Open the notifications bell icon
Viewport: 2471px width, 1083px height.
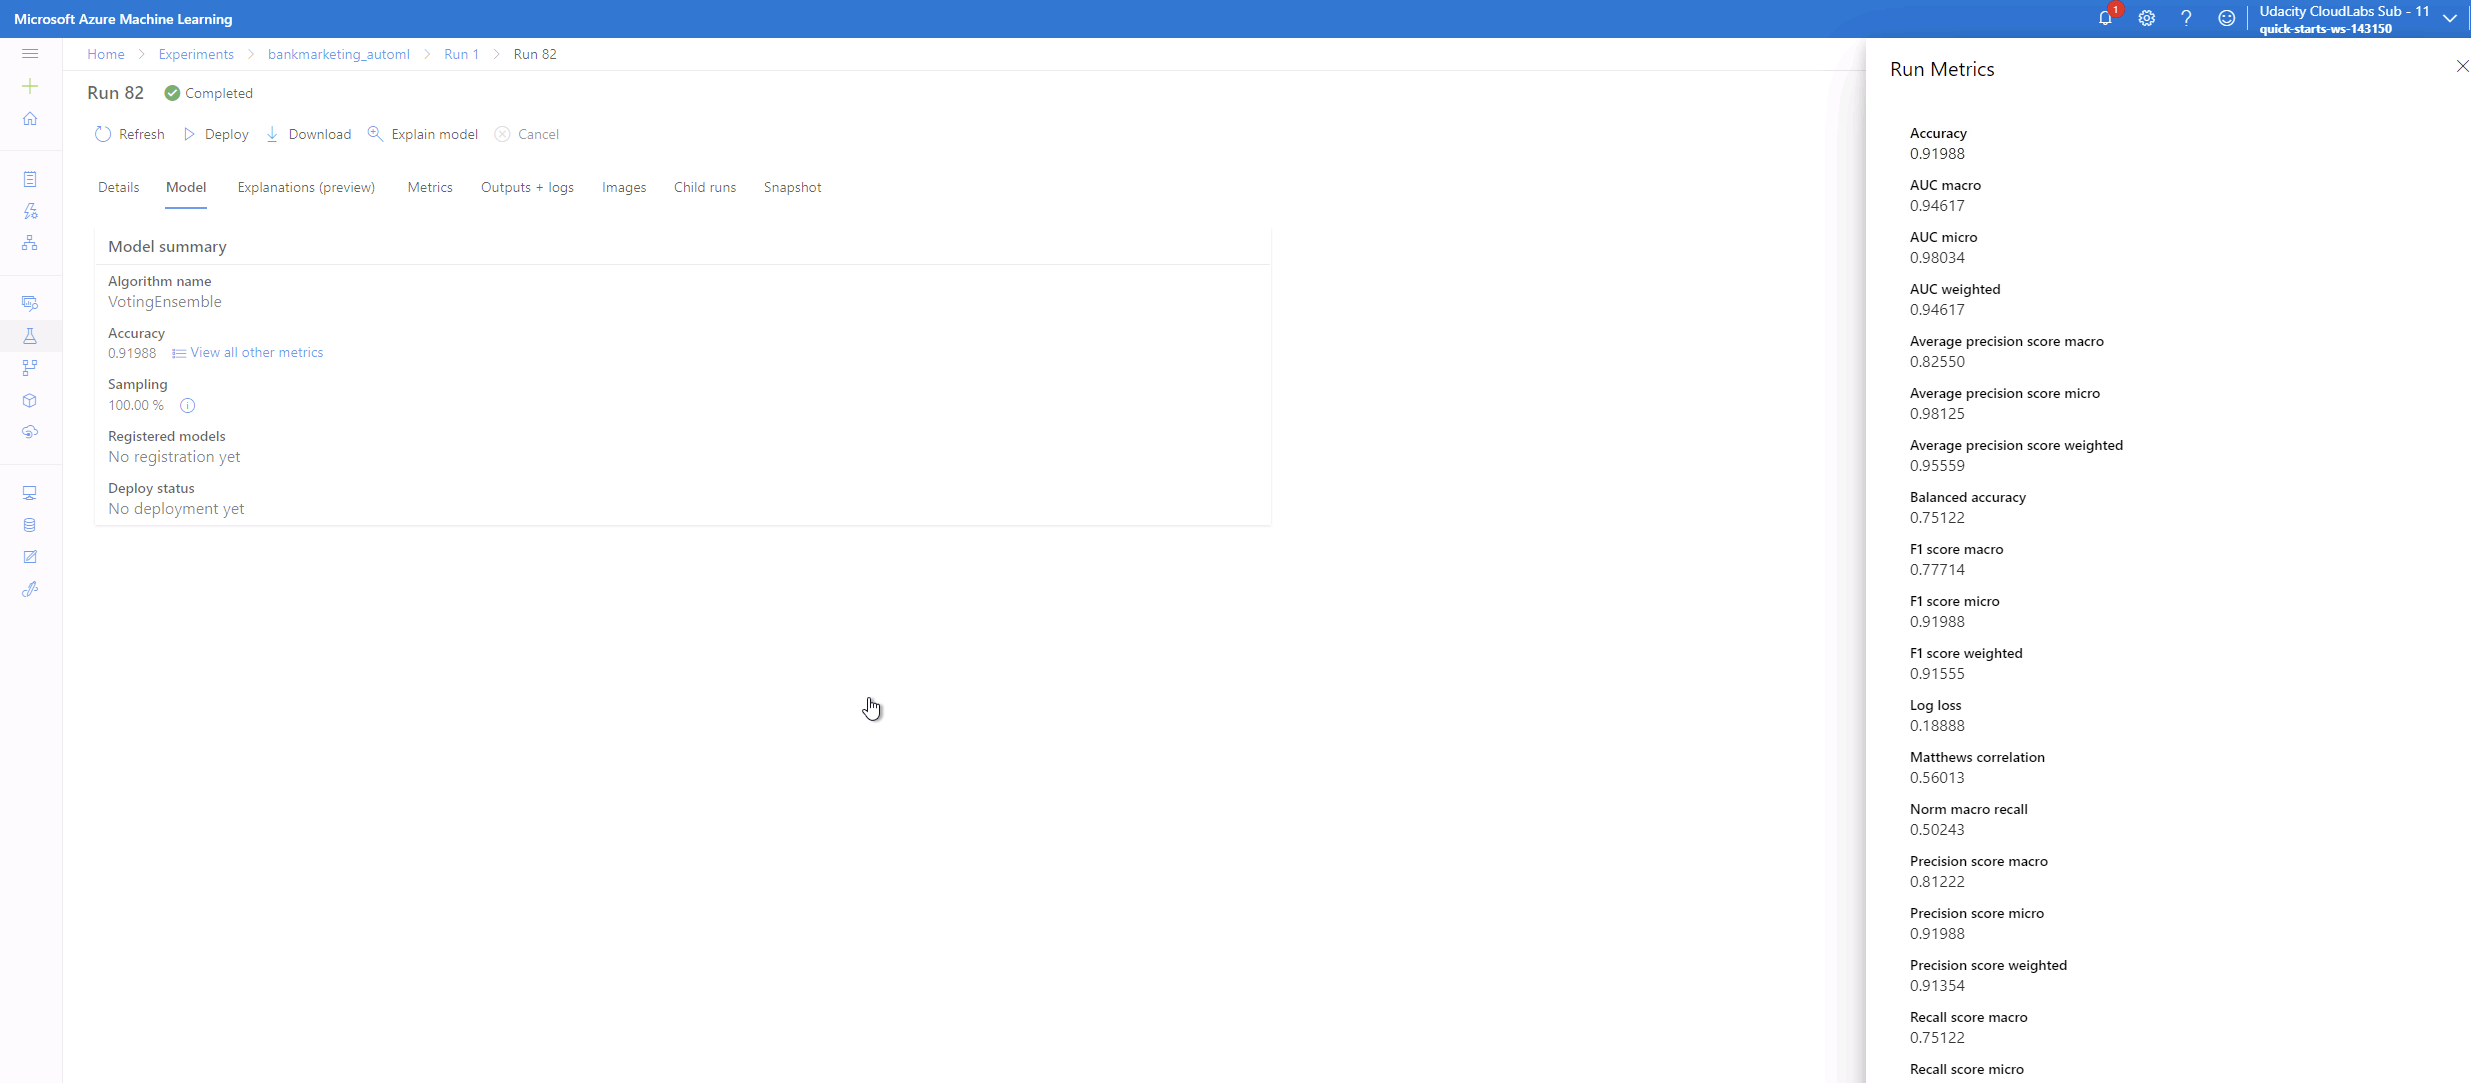click(2105, 18)
